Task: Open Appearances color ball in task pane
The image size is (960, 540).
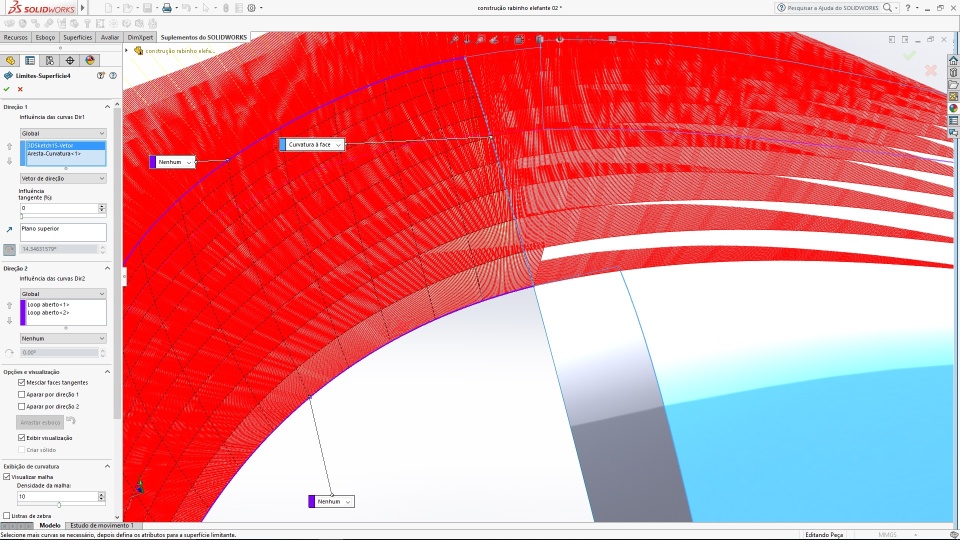Action: point(953,108)
